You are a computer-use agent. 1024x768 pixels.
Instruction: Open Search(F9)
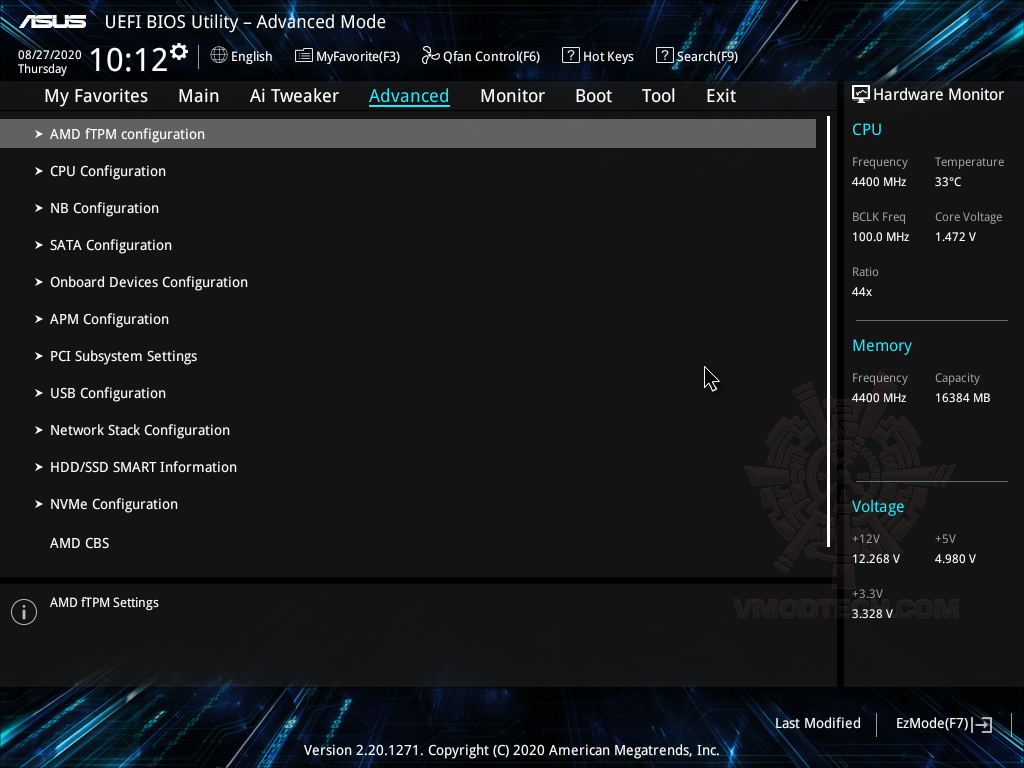pos(697,56)
